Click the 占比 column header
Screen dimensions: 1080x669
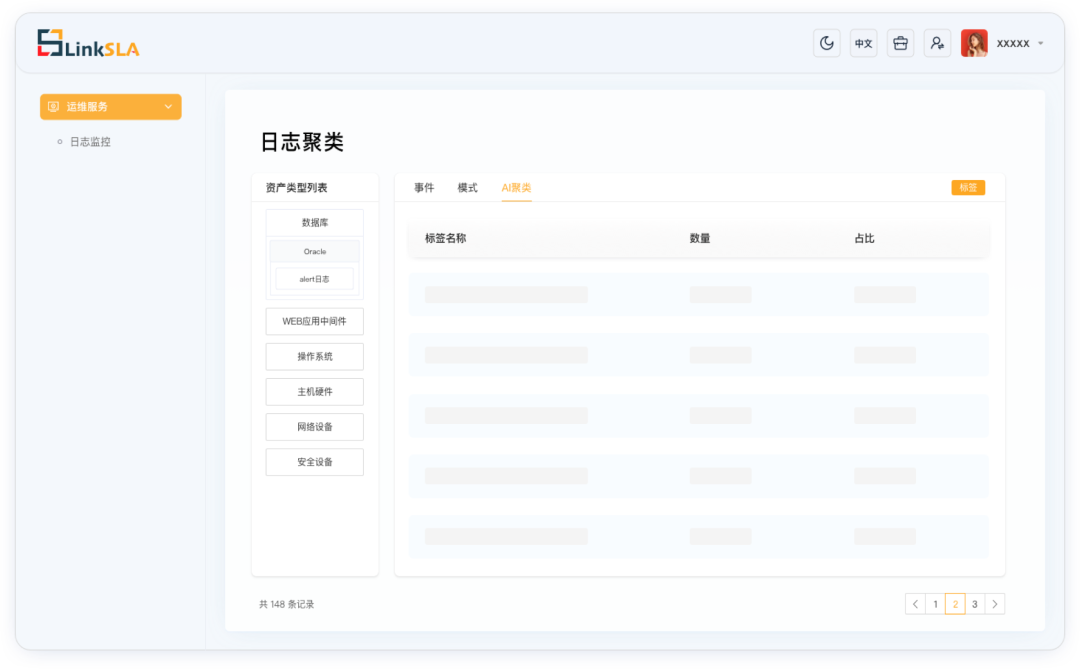[x=864, y=238]
